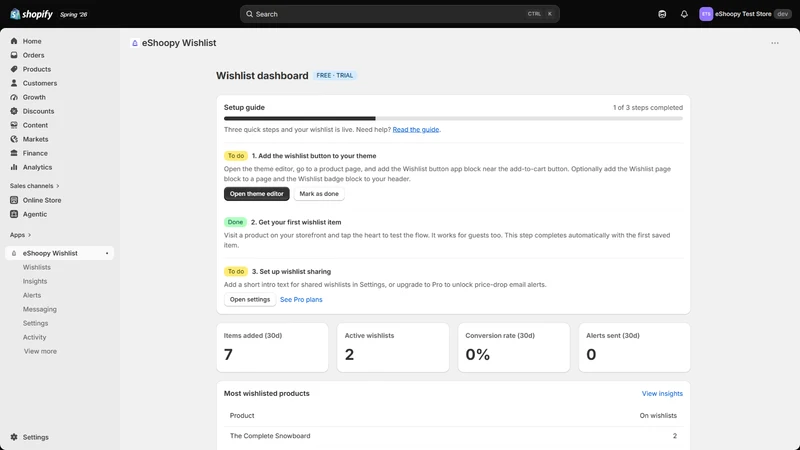Click 'Set up wishlist sharing' step title
The height and width of the screenshot is (450, 800).
pos(295,272)
